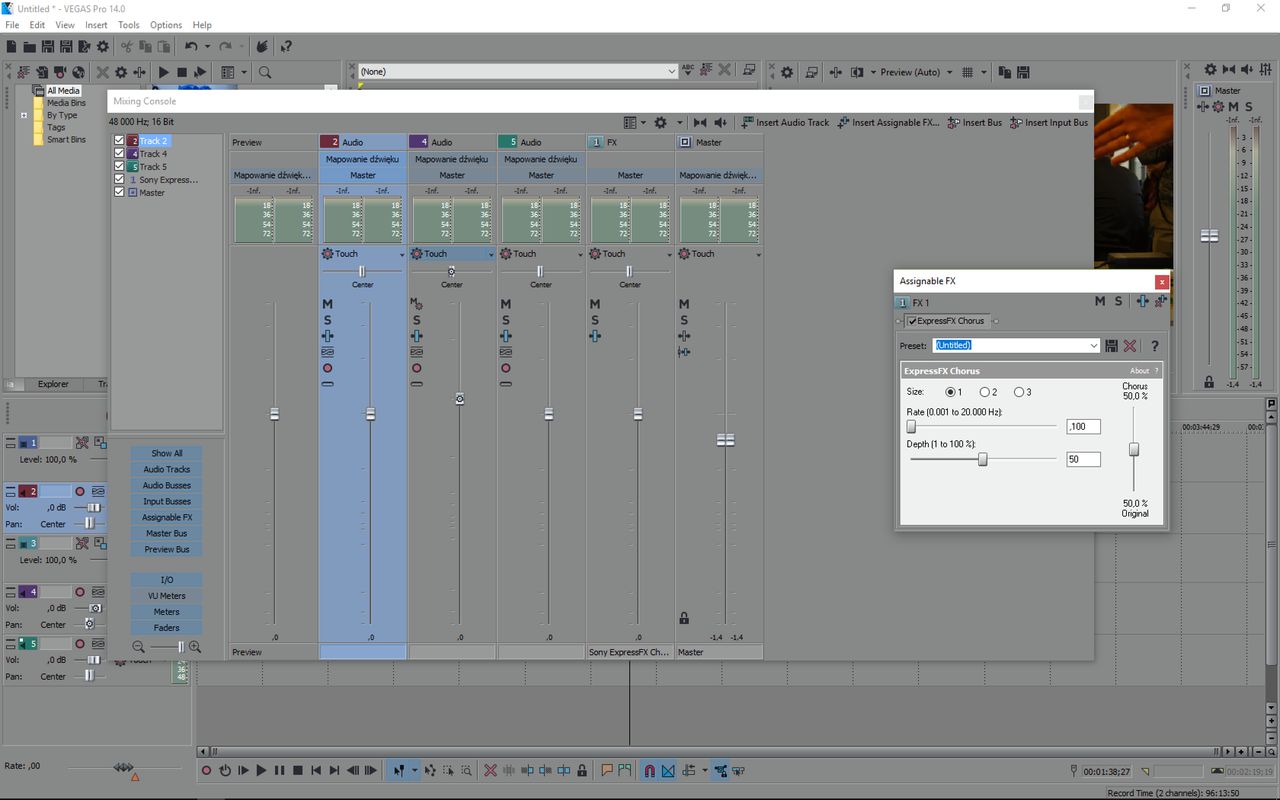Viewport: 1280px width, 800px height.
Task: Click Show All in Mixing Console
Action: coord(167,453)
